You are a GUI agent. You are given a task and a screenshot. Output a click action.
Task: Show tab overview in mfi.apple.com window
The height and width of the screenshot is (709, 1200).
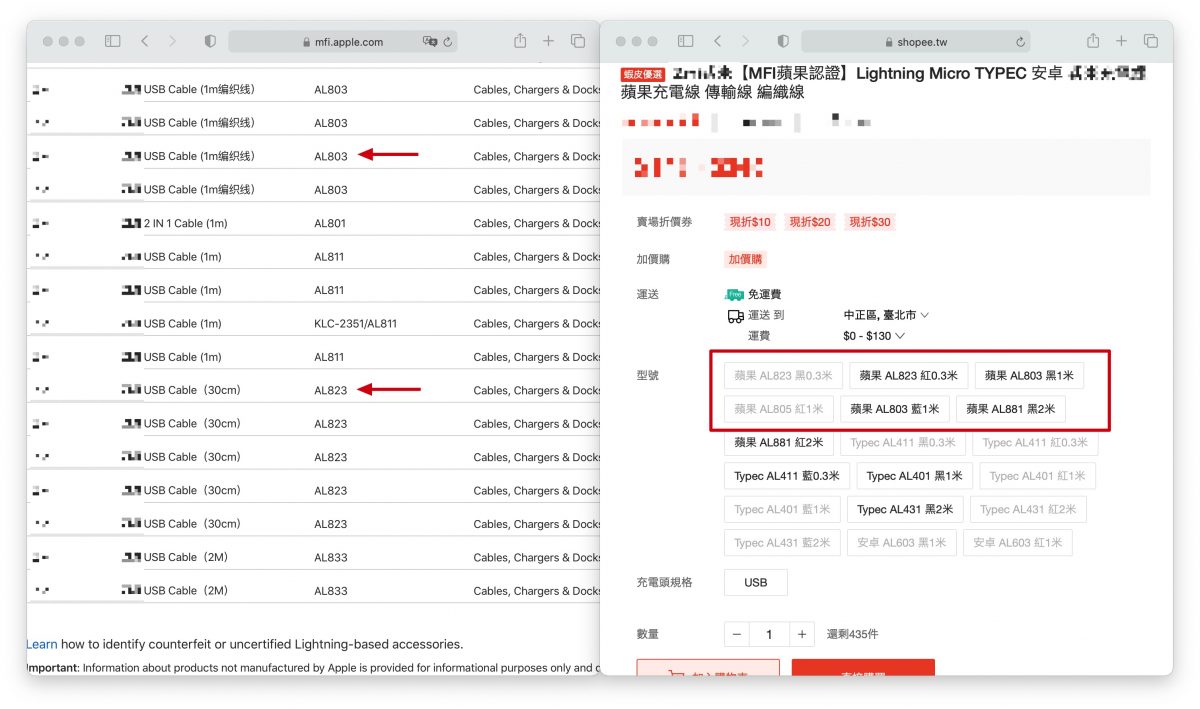(578, 41)
